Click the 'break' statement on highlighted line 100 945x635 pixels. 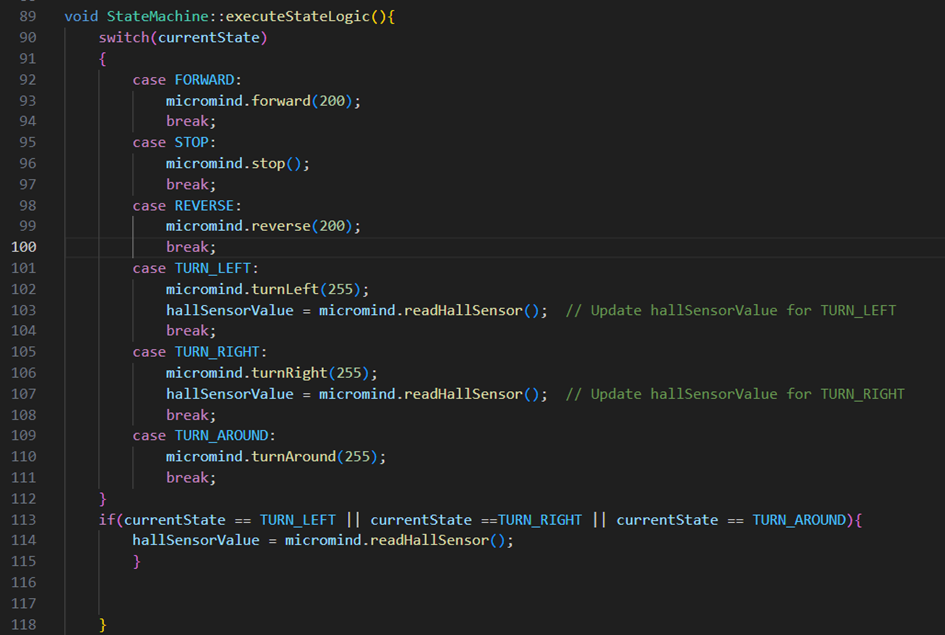pos(187,247)
